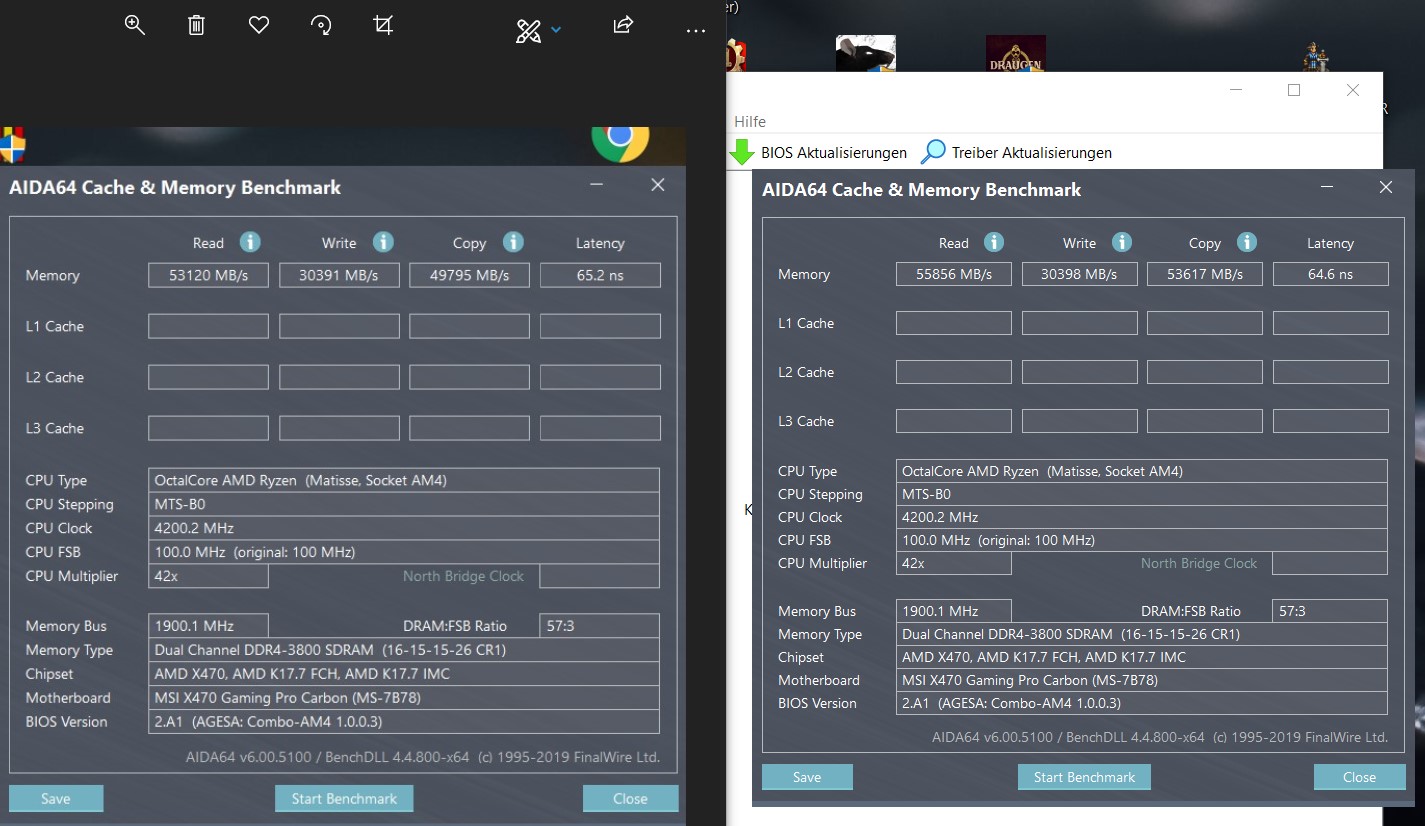Open the crop tool in Photos toolbar
Viewport: 1425px width, 826px height.
click(x=383, y=26)
